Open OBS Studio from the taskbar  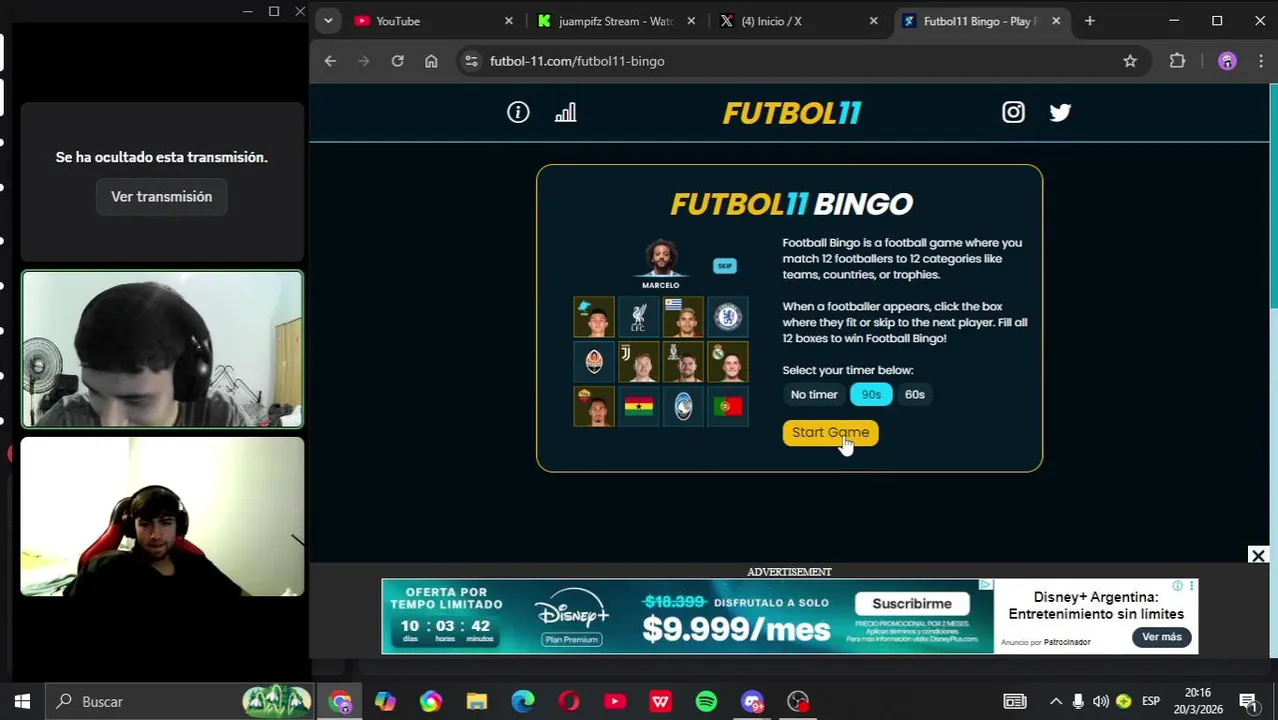(798, 701)
